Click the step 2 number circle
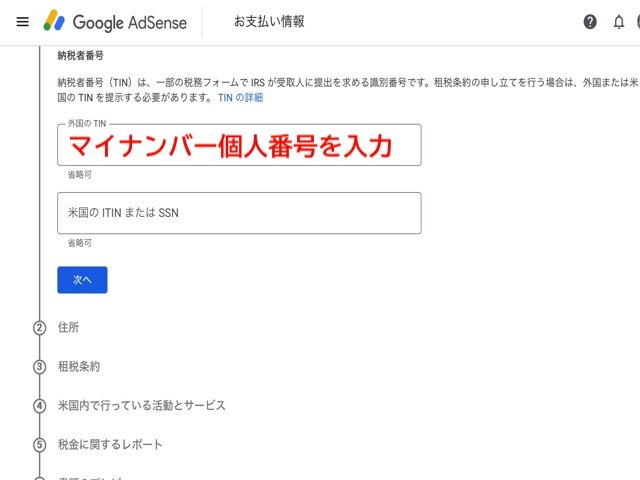 40,328
